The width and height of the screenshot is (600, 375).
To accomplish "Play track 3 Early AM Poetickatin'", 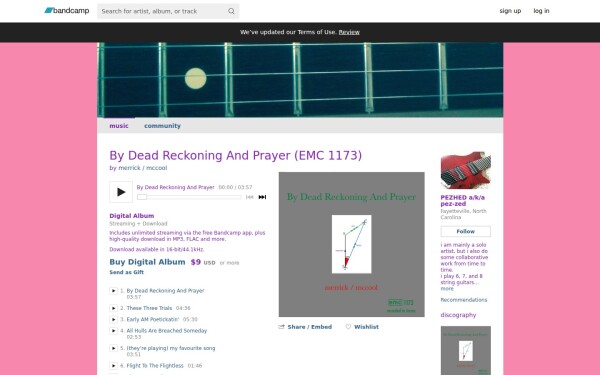I will [113, 319].
